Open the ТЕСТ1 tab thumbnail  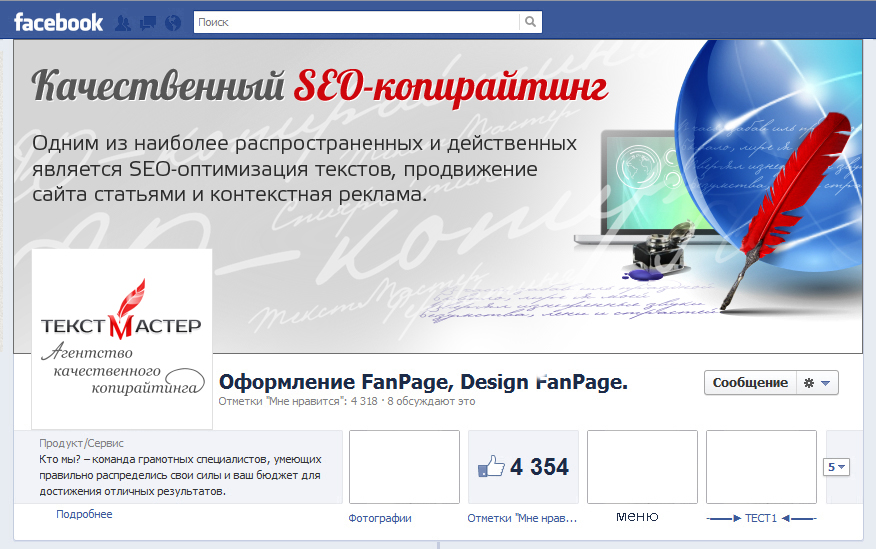(761, 467)
